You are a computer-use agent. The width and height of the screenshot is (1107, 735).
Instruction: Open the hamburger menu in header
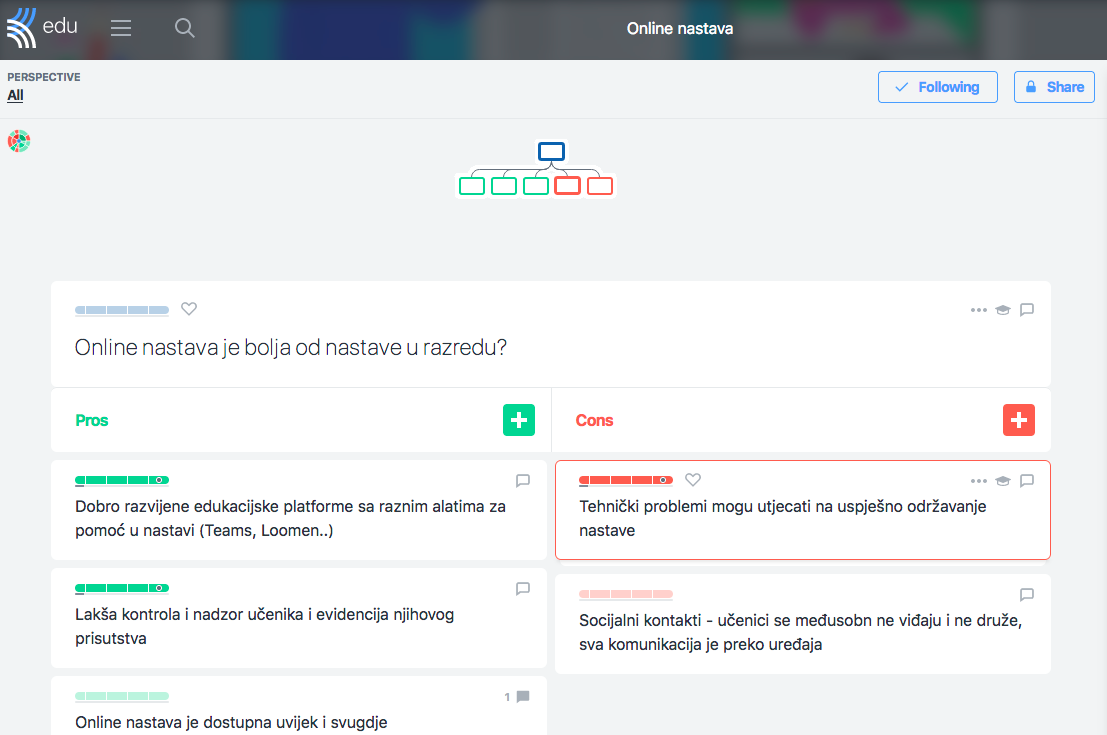click(121, 29)
